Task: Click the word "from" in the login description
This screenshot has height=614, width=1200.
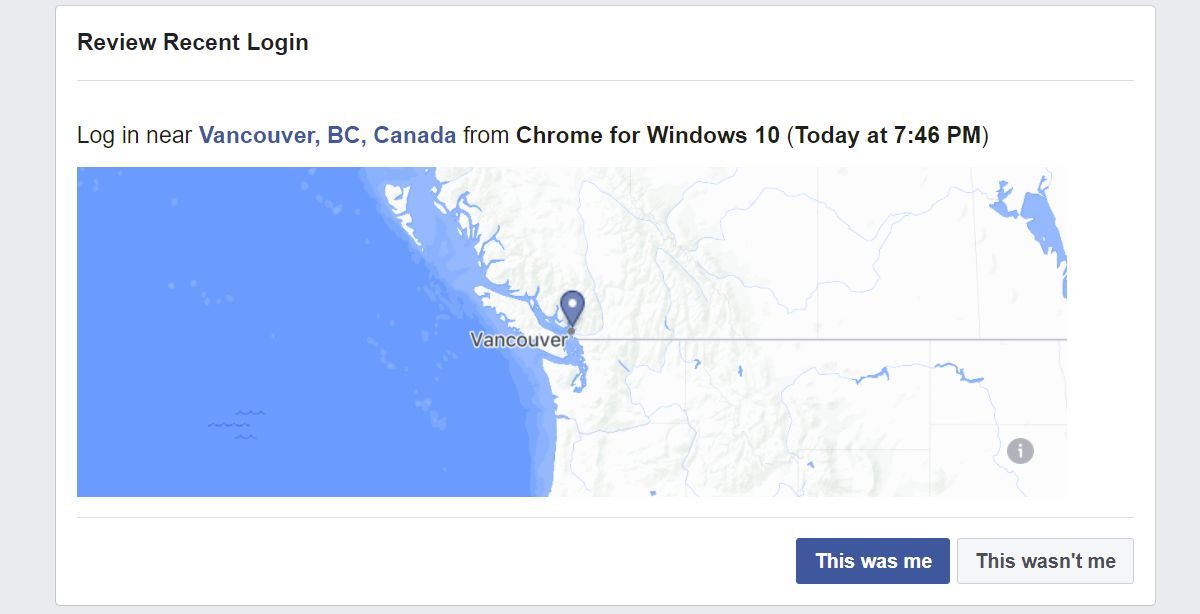Action: pos(486,135)
